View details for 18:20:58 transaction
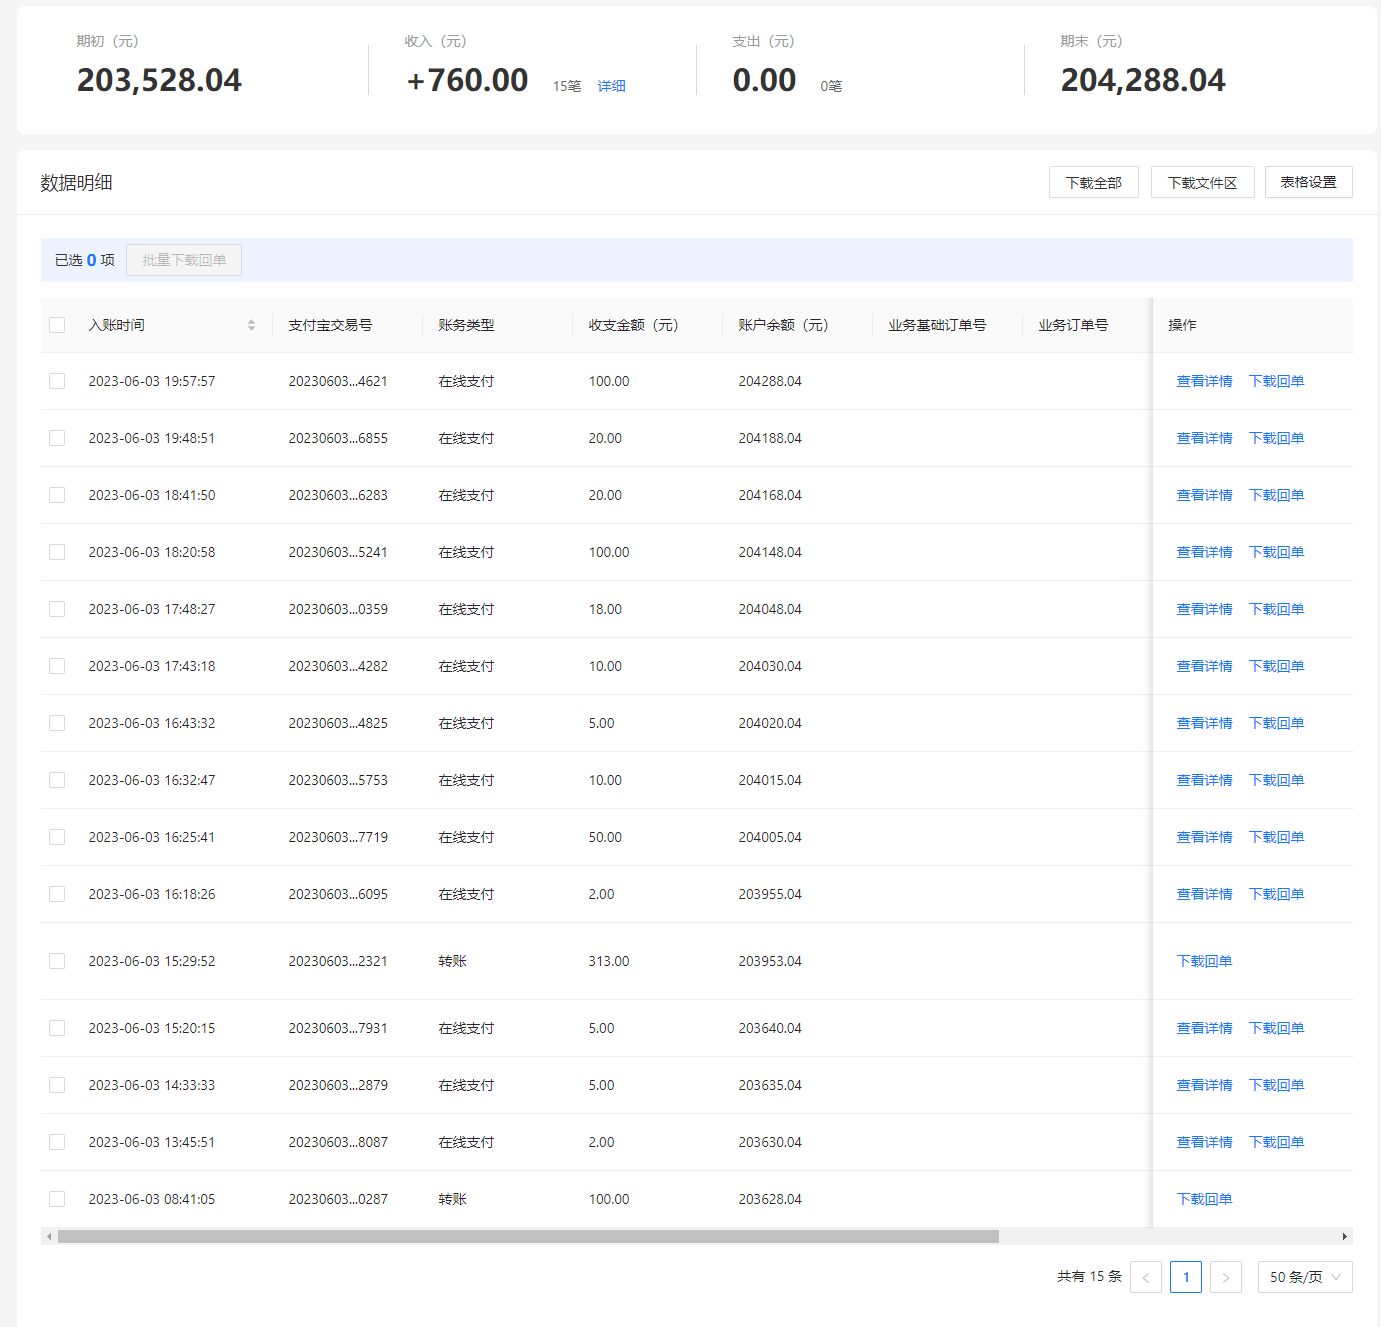The height and width of the screenshot is (1327, 1381). tap(1204, 552)
